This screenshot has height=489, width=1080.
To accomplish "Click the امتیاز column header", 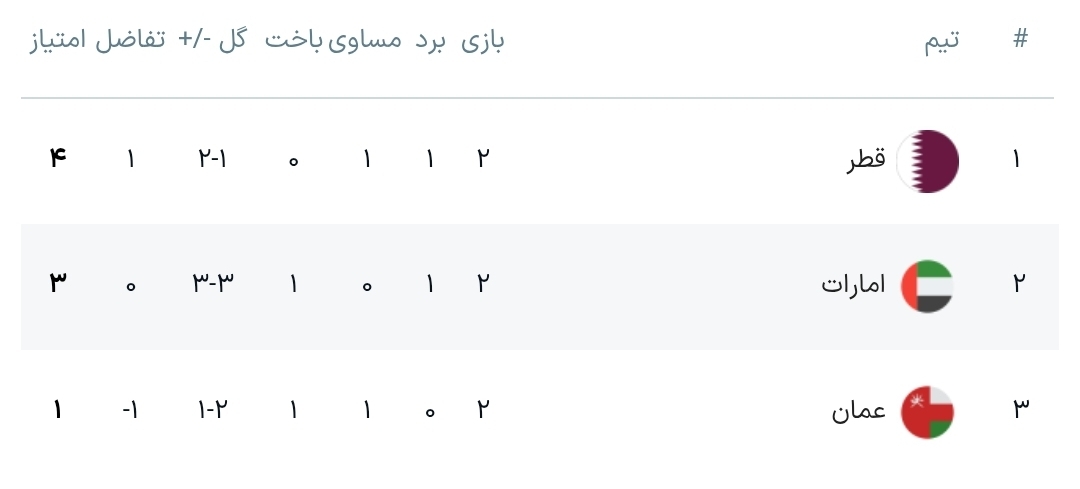I will point(59,41).
